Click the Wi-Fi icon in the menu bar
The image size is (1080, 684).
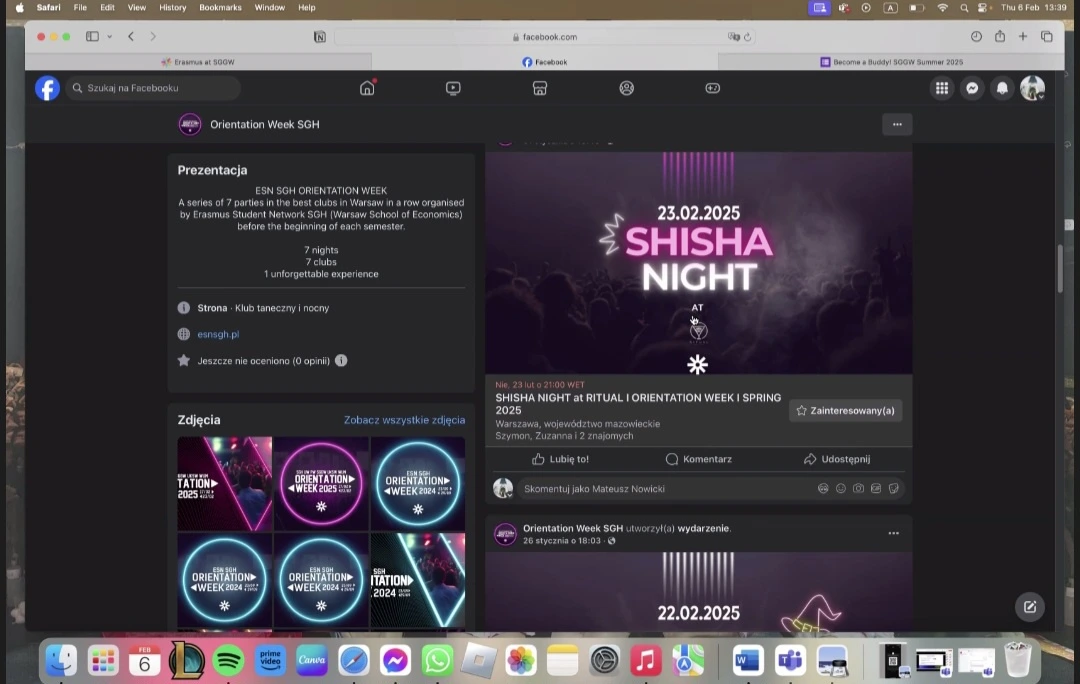[942, 8]
